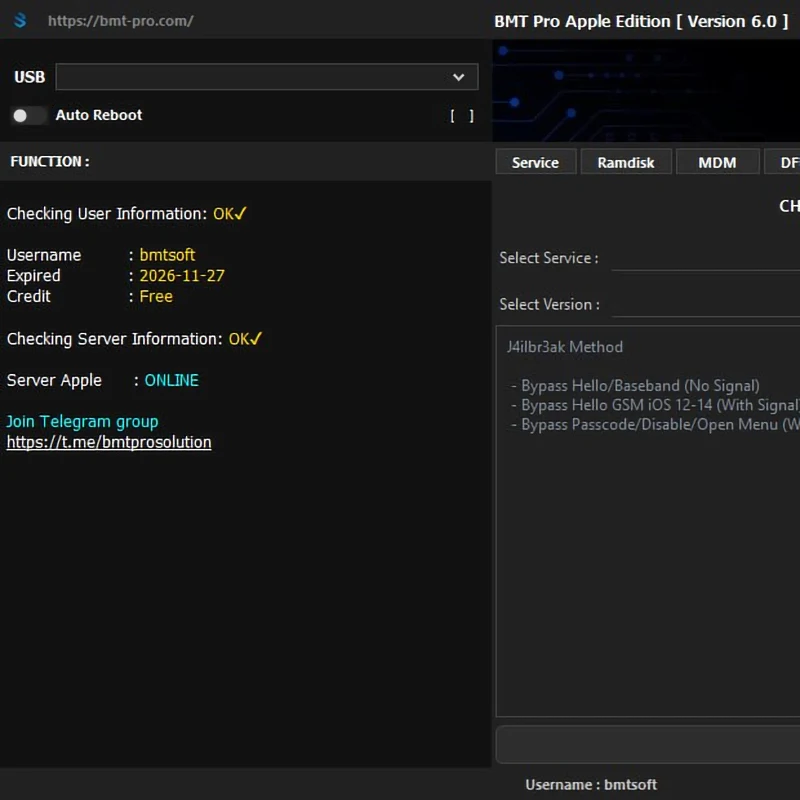Screen dimensions: 800x800
Task: Click the progress bar below the method box
Action: click(x=648, y=744)
